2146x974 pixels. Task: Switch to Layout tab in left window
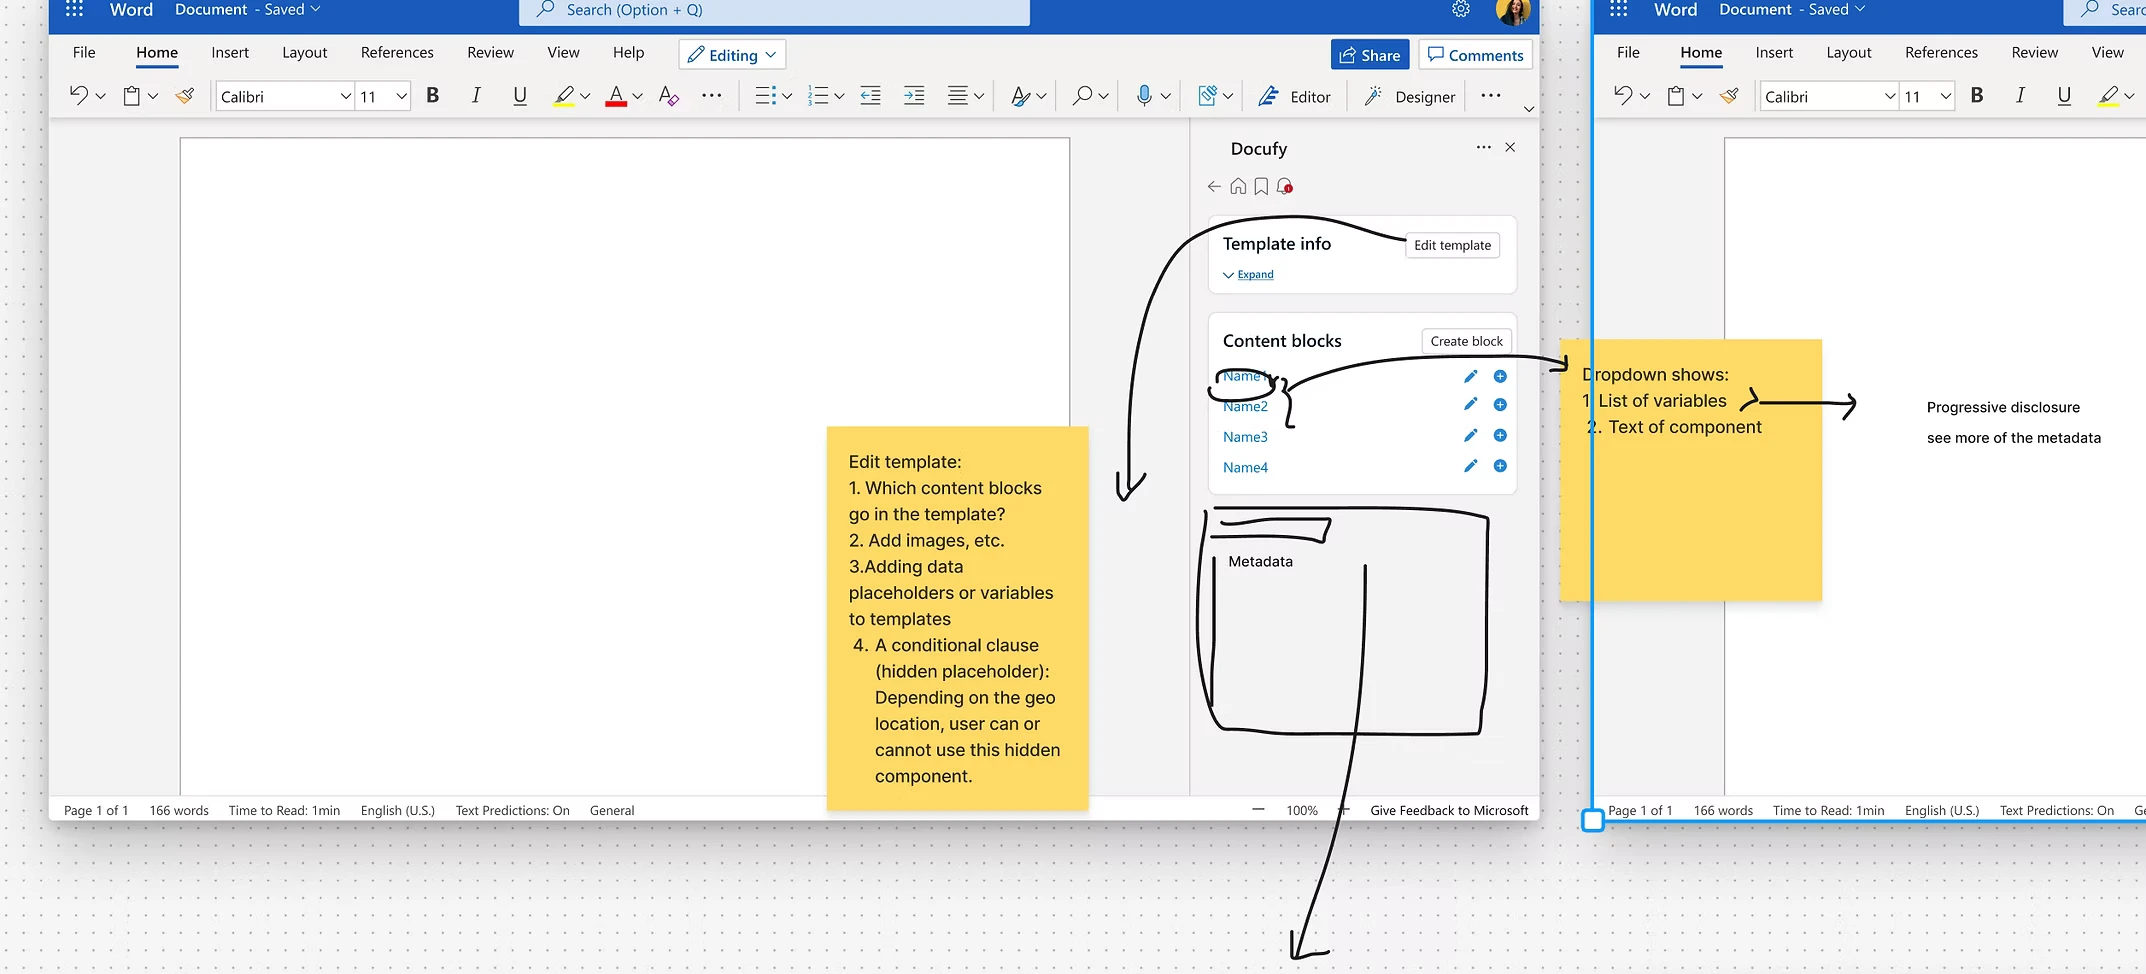coord(304,52)
